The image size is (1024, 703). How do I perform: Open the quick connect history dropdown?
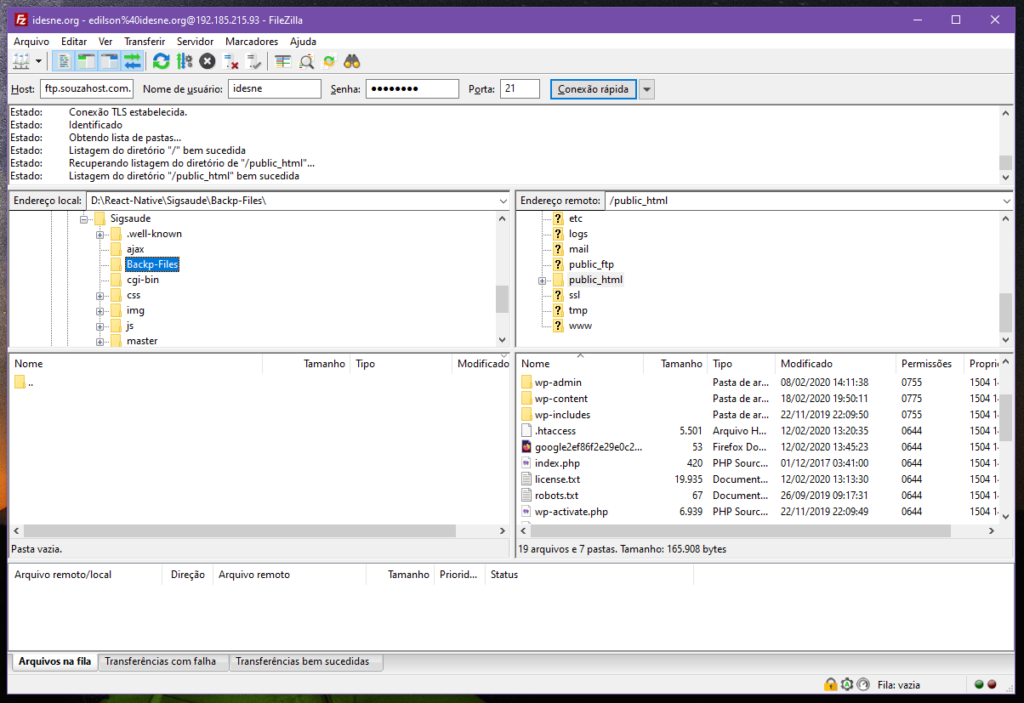(x=647, y=89)
